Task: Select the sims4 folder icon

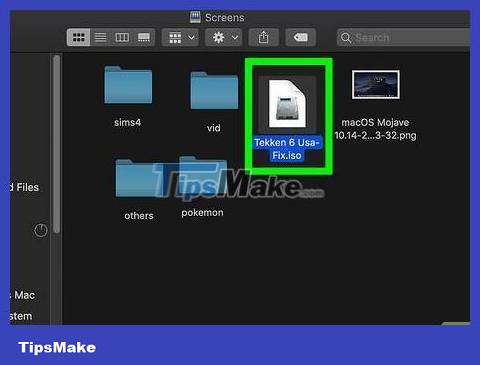Action: tap(128, 85)
